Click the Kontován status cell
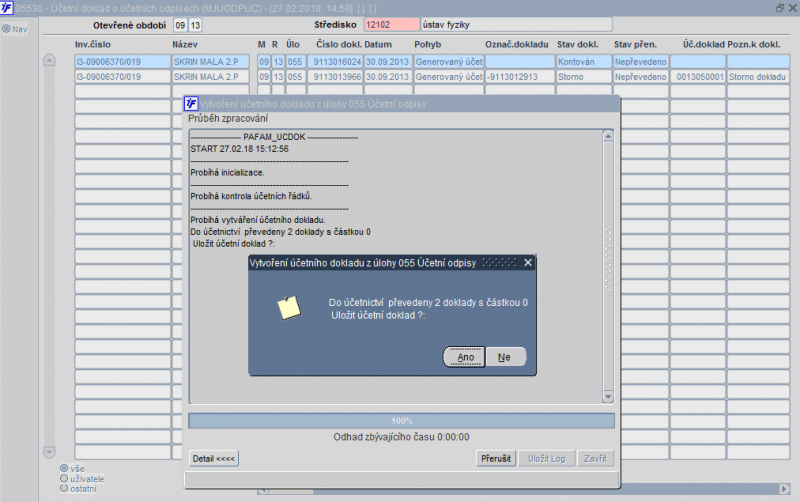 pyautogui.click(x=584, y=62)
